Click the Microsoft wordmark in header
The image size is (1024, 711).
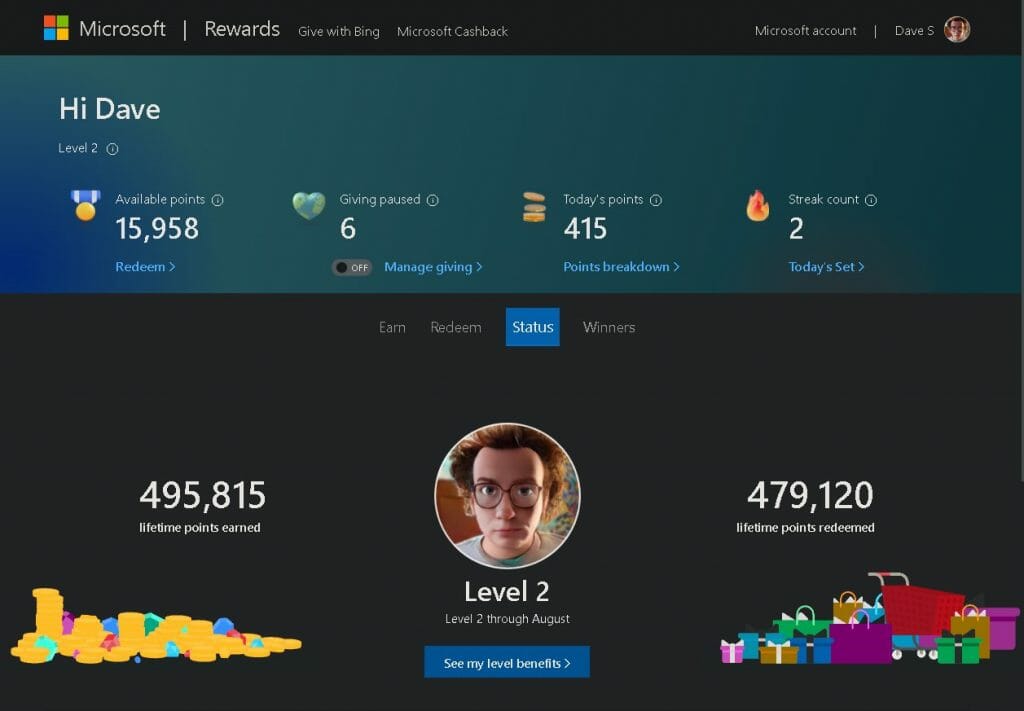coord(122,29)
